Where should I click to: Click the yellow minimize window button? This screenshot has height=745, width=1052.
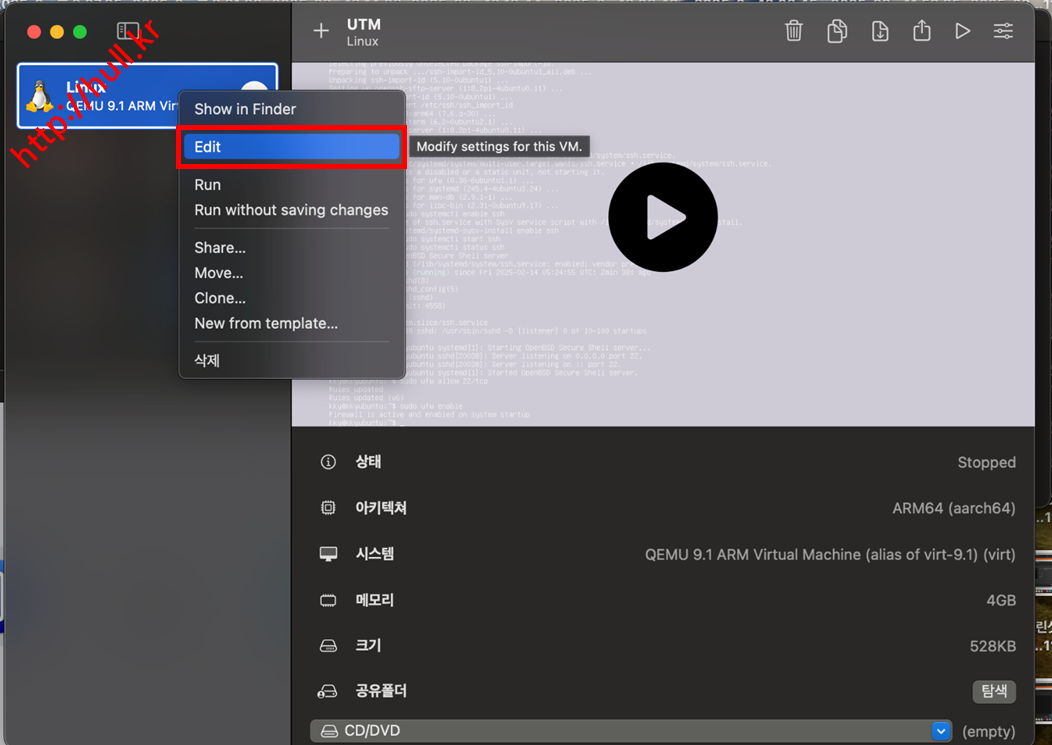(57, 32)
